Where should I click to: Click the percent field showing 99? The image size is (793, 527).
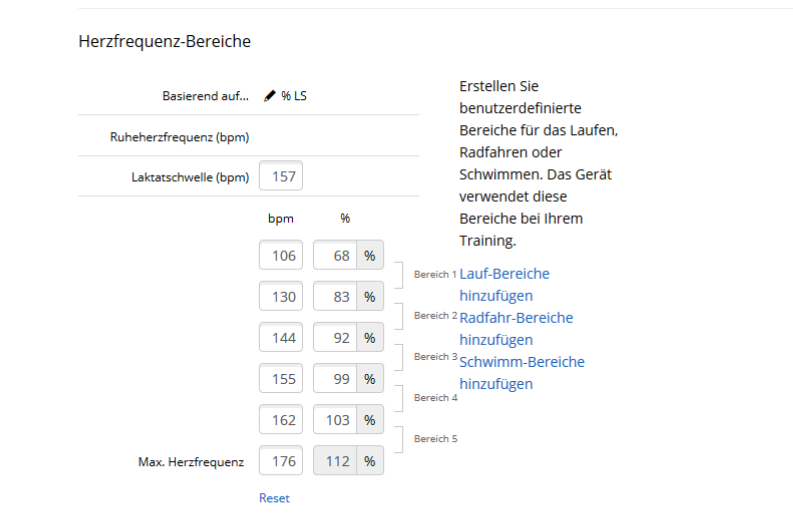[336, 379]
